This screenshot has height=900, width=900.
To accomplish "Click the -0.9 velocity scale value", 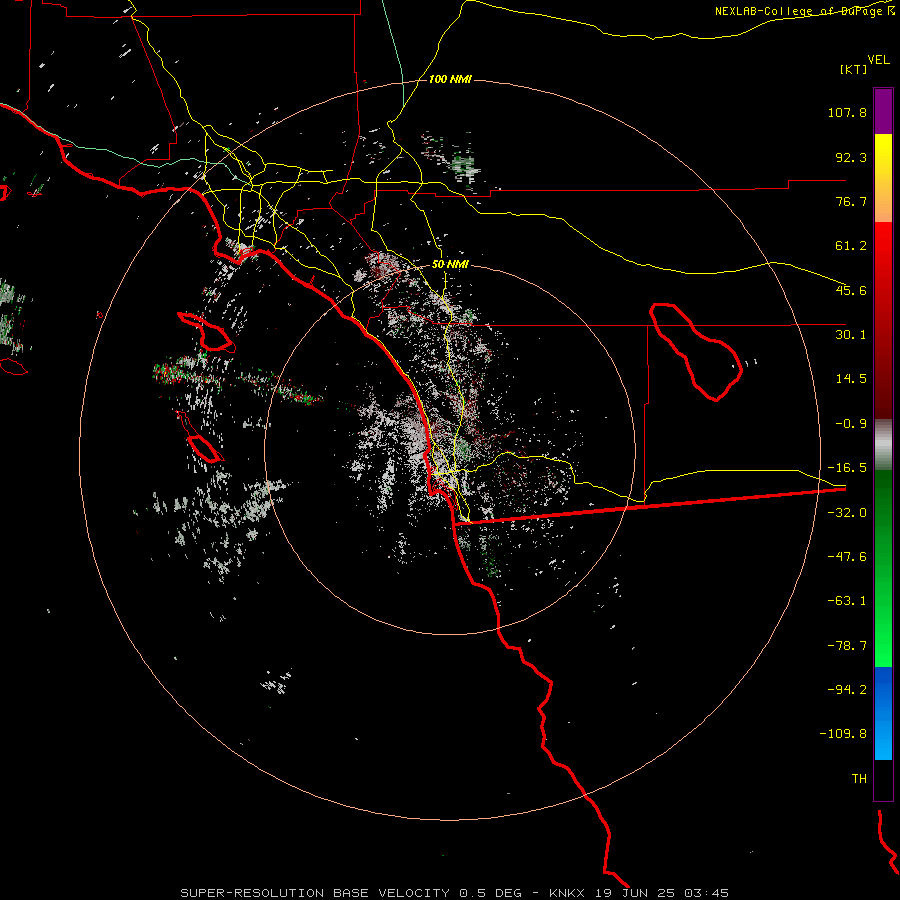I will pos(851,424).
